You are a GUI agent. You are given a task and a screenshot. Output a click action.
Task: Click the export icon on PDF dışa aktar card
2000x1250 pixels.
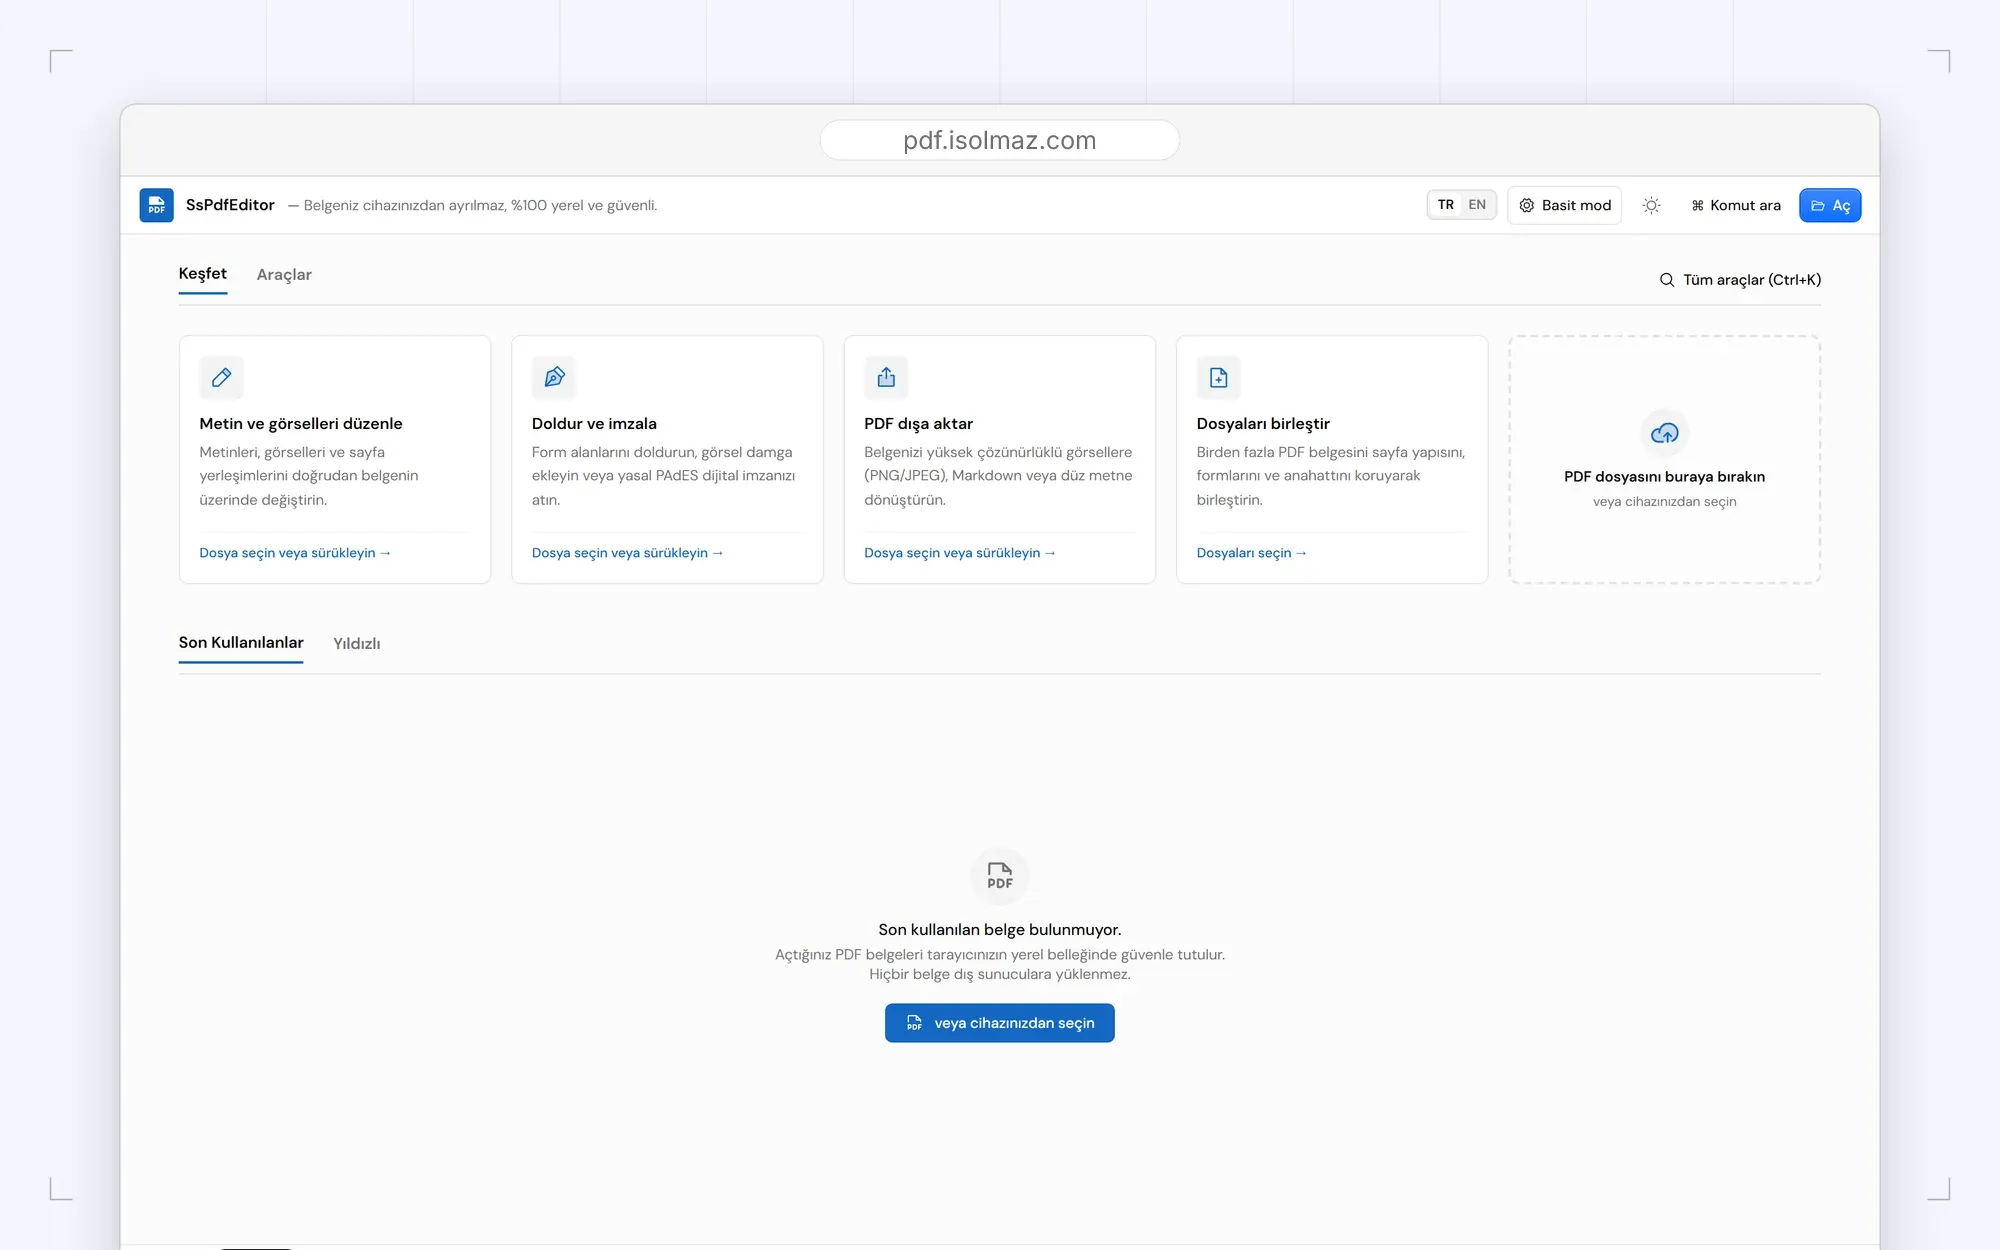886,377
